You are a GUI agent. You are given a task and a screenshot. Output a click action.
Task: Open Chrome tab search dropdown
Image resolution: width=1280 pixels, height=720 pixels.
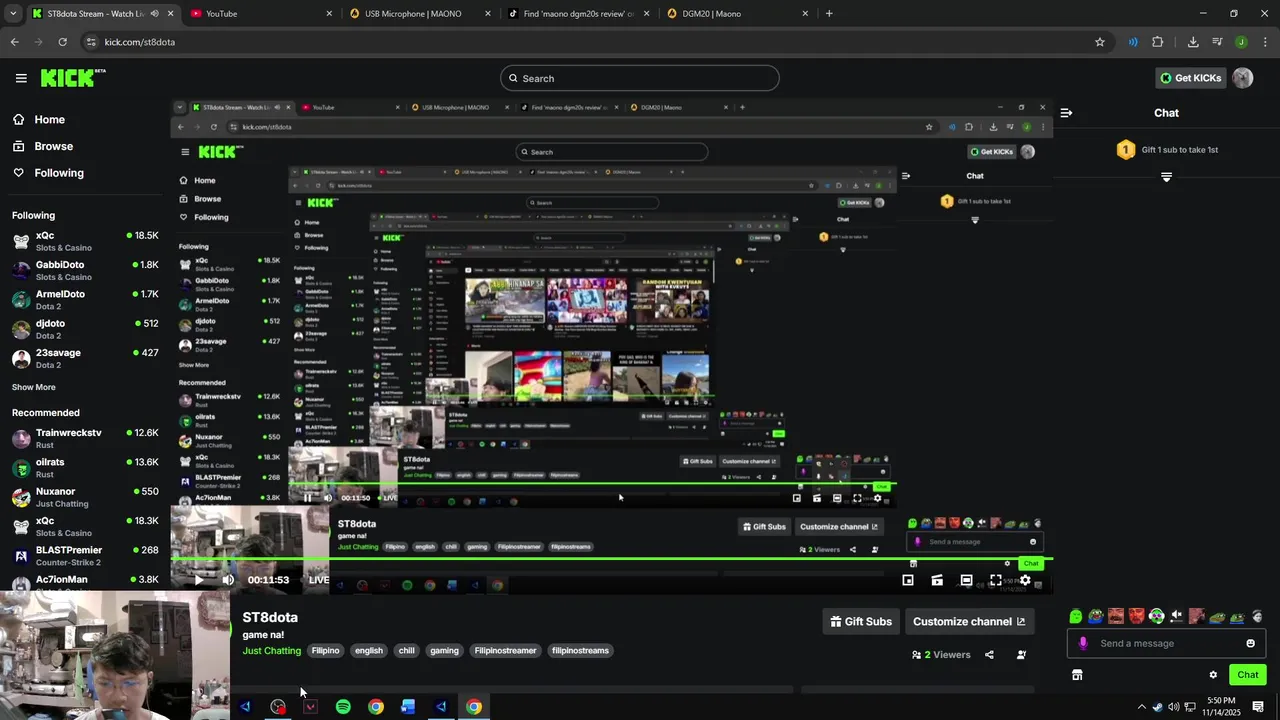(13, 14)
